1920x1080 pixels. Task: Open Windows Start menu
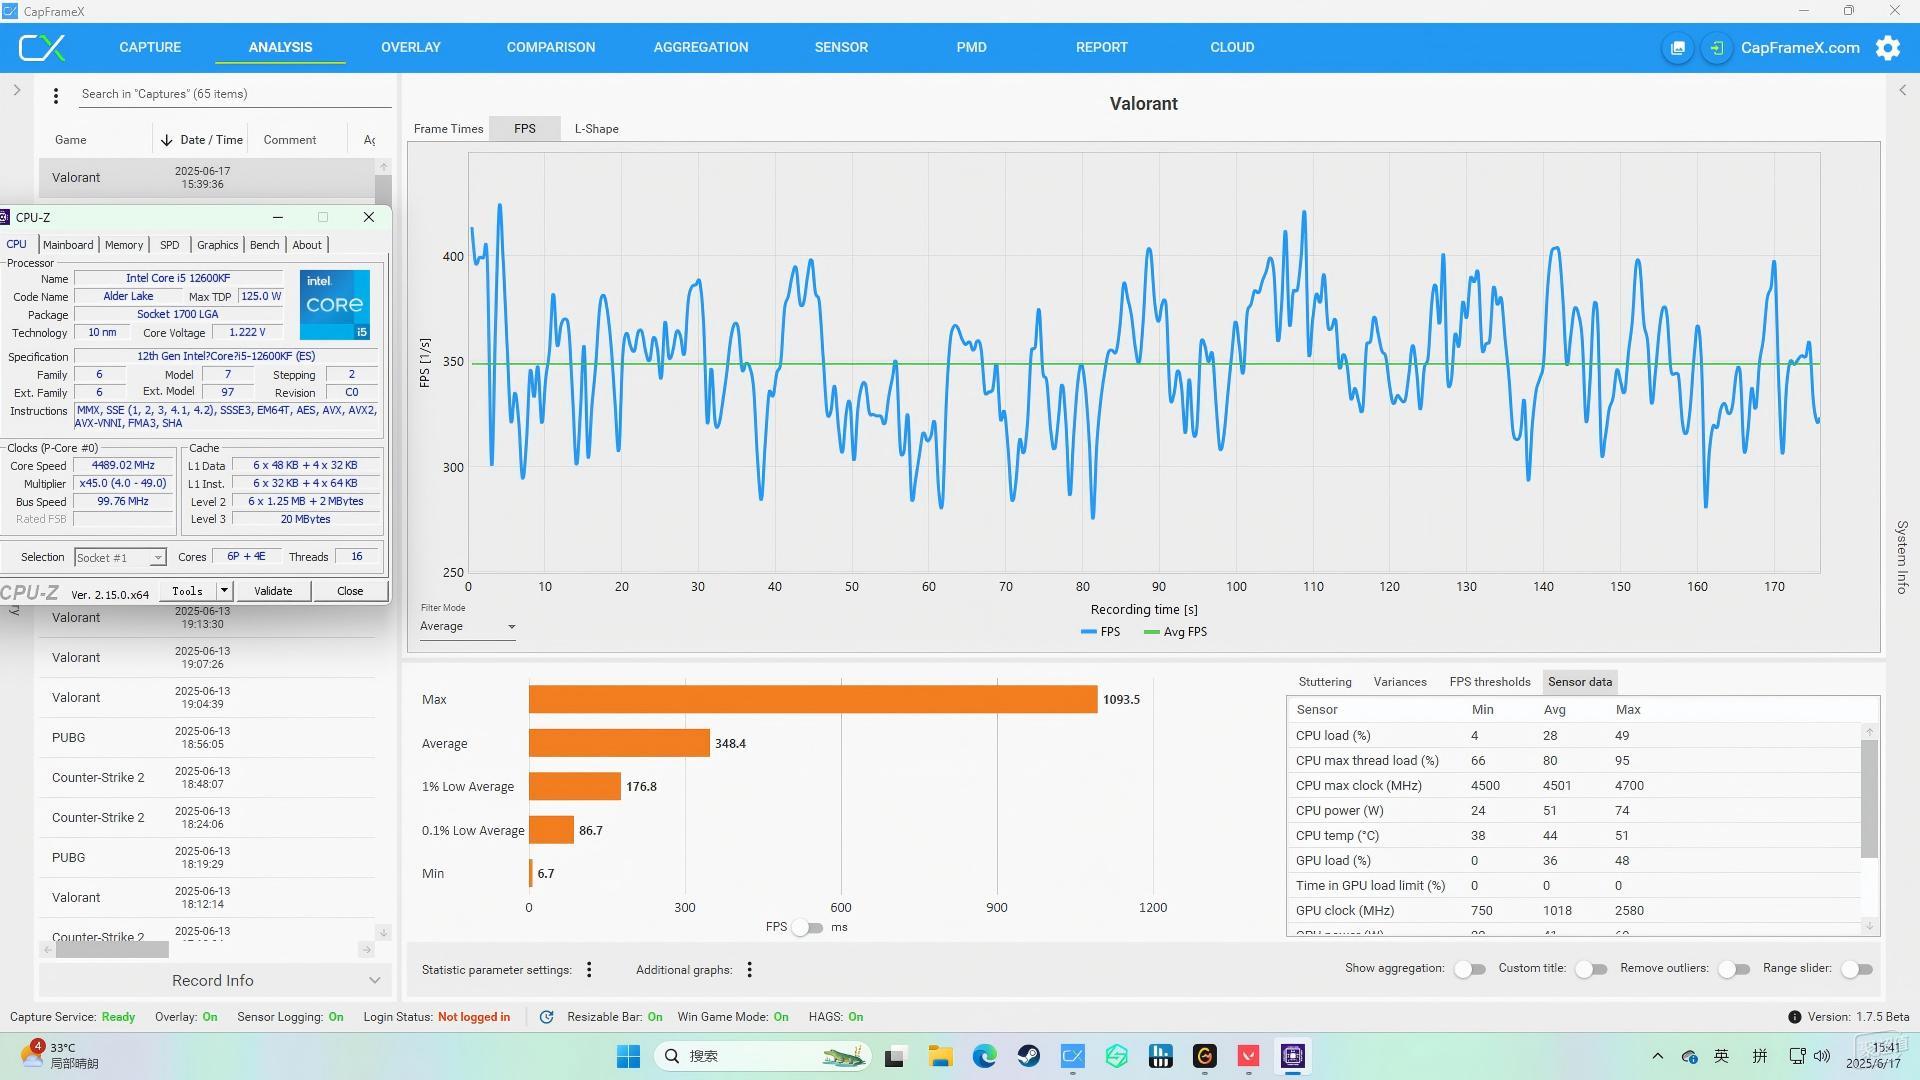pos(628,1056)
